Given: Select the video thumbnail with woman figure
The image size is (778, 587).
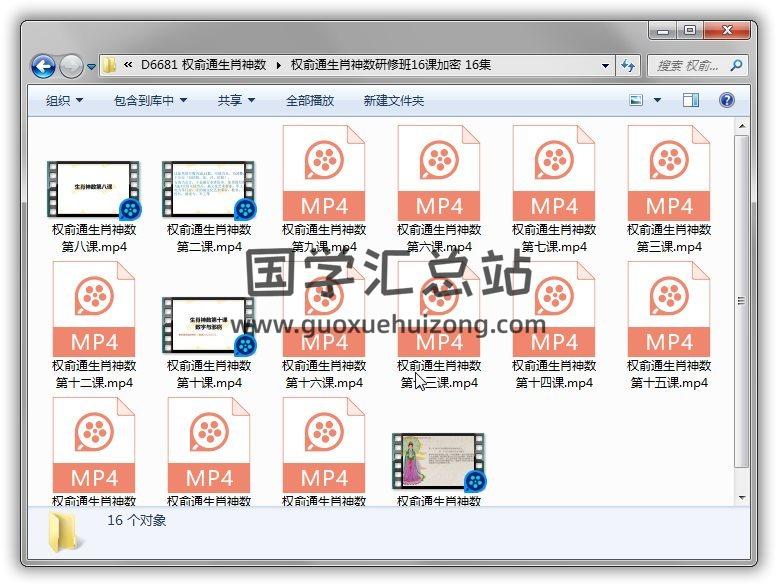Looking at the screenshot, I should [439, 461].
